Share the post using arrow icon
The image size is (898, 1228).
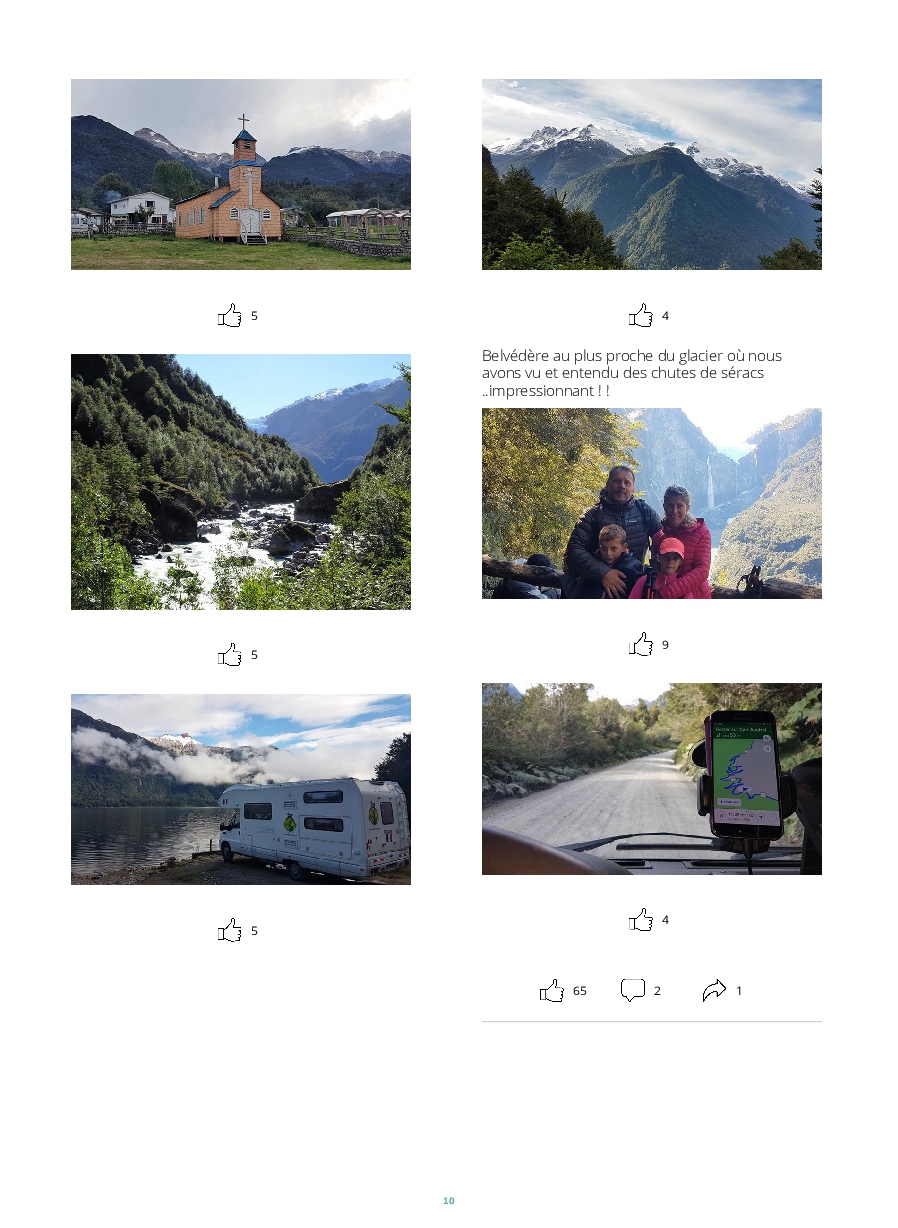(714, 991)
